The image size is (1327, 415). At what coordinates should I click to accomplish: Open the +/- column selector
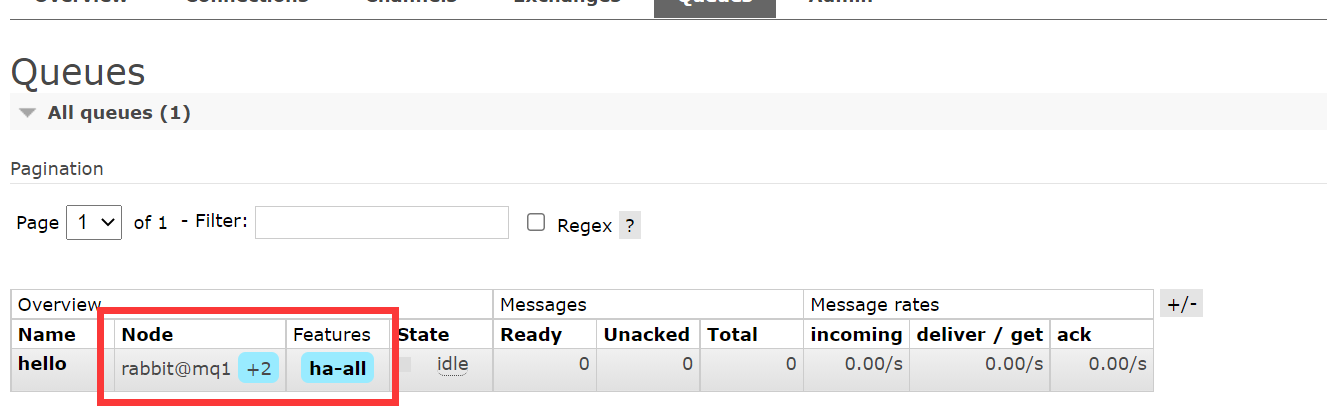point(1182,304)
